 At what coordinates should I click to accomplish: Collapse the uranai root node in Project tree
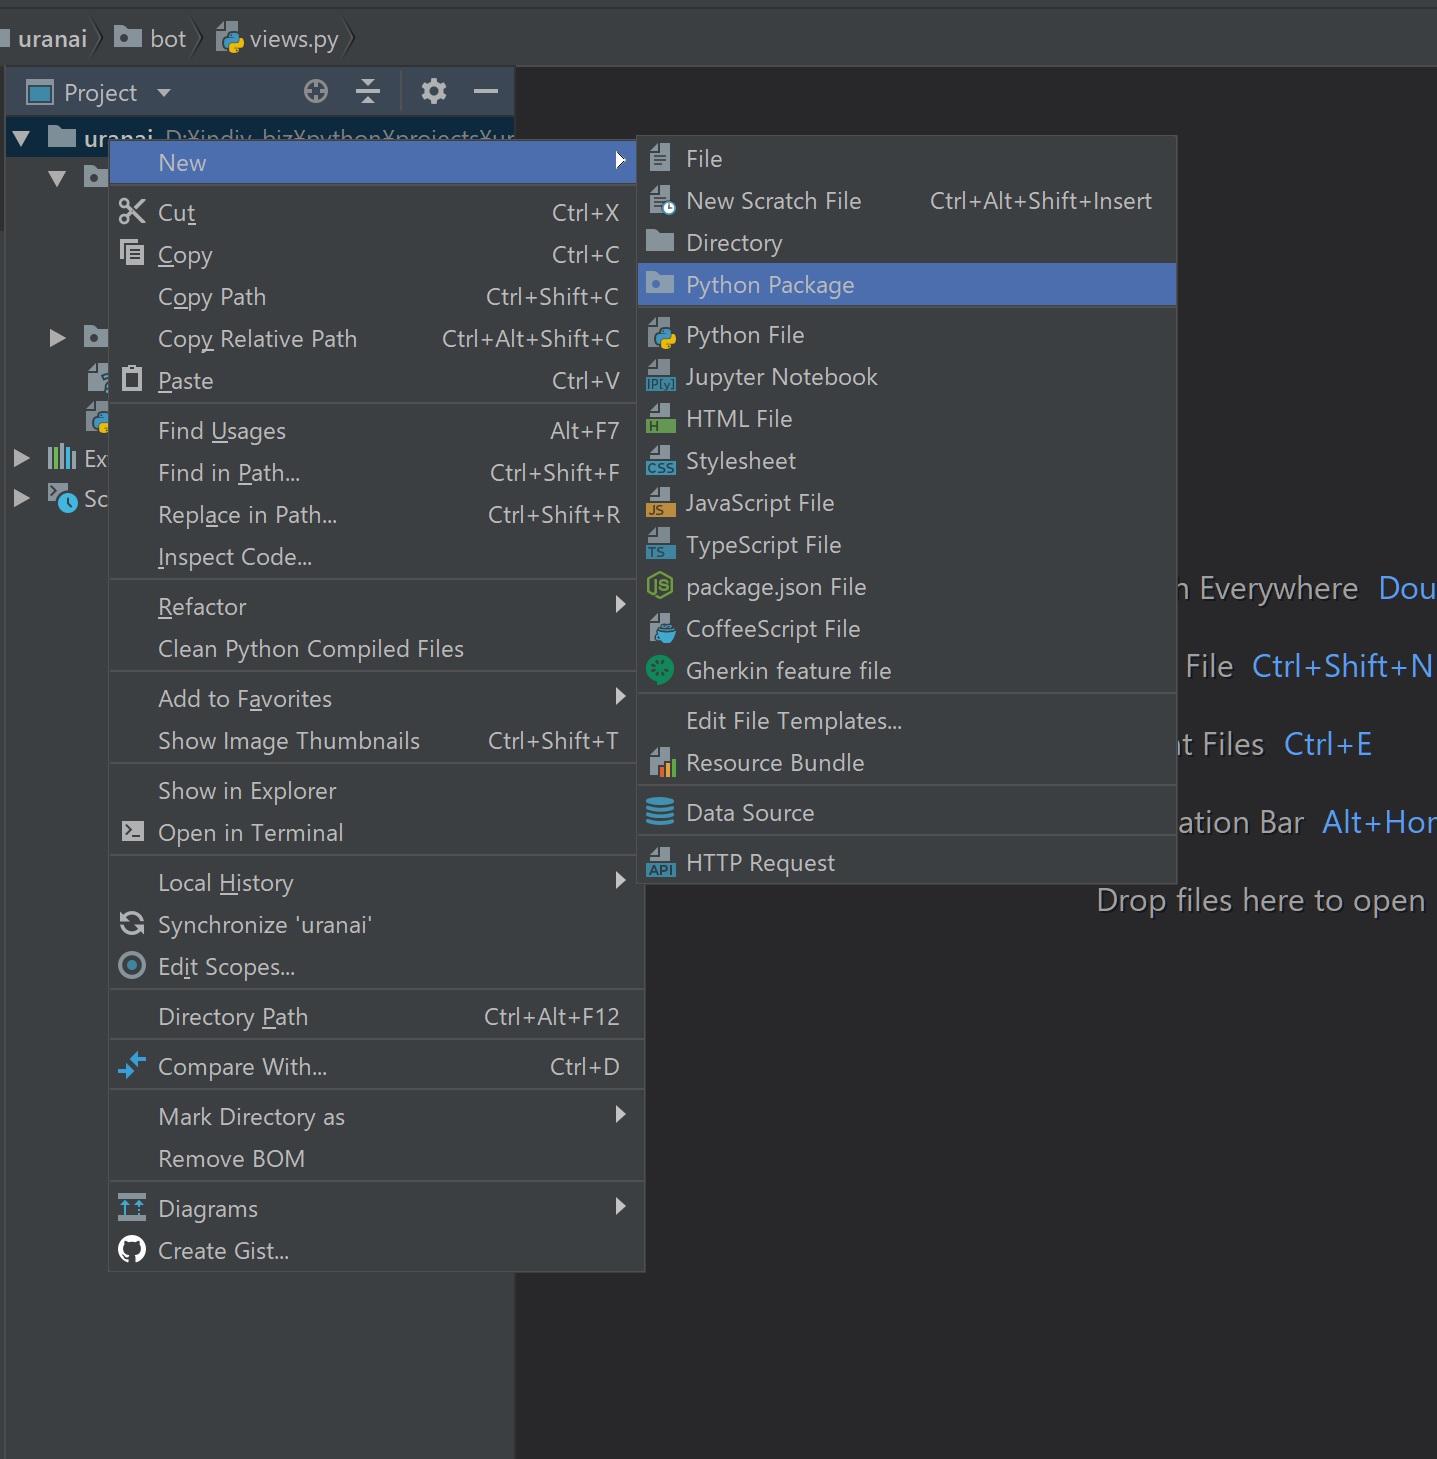(21, 138)
